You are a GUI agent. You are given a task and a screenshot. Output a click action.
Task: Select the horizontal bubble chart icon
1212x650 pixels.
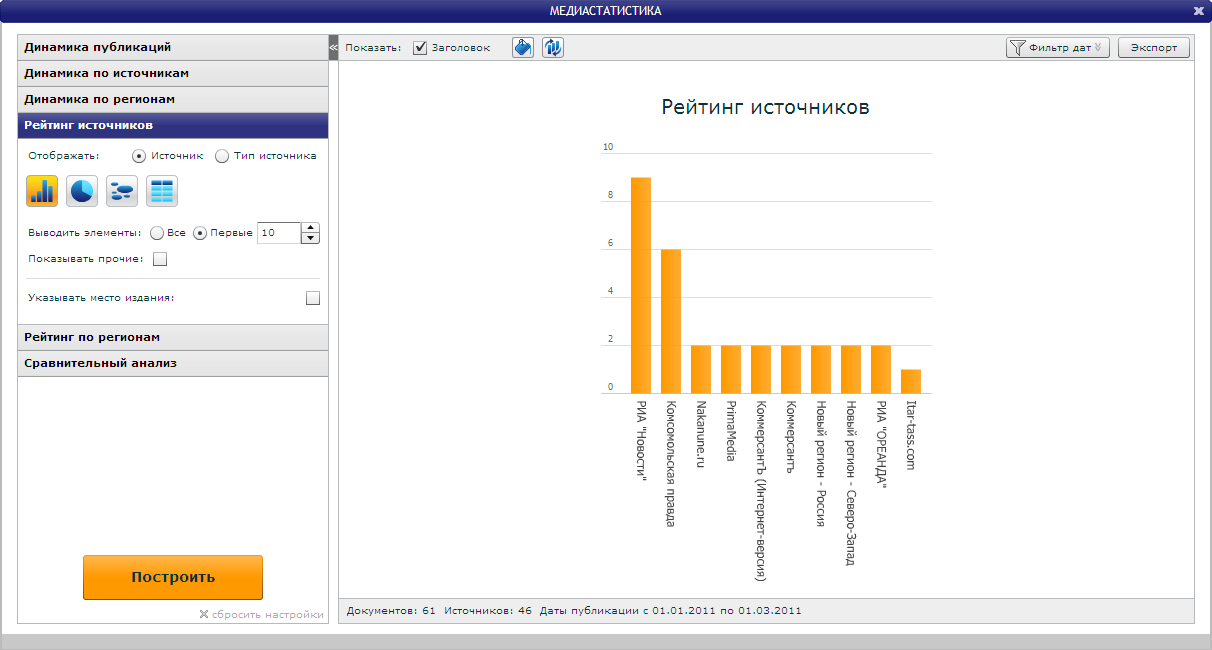(122, 190)
